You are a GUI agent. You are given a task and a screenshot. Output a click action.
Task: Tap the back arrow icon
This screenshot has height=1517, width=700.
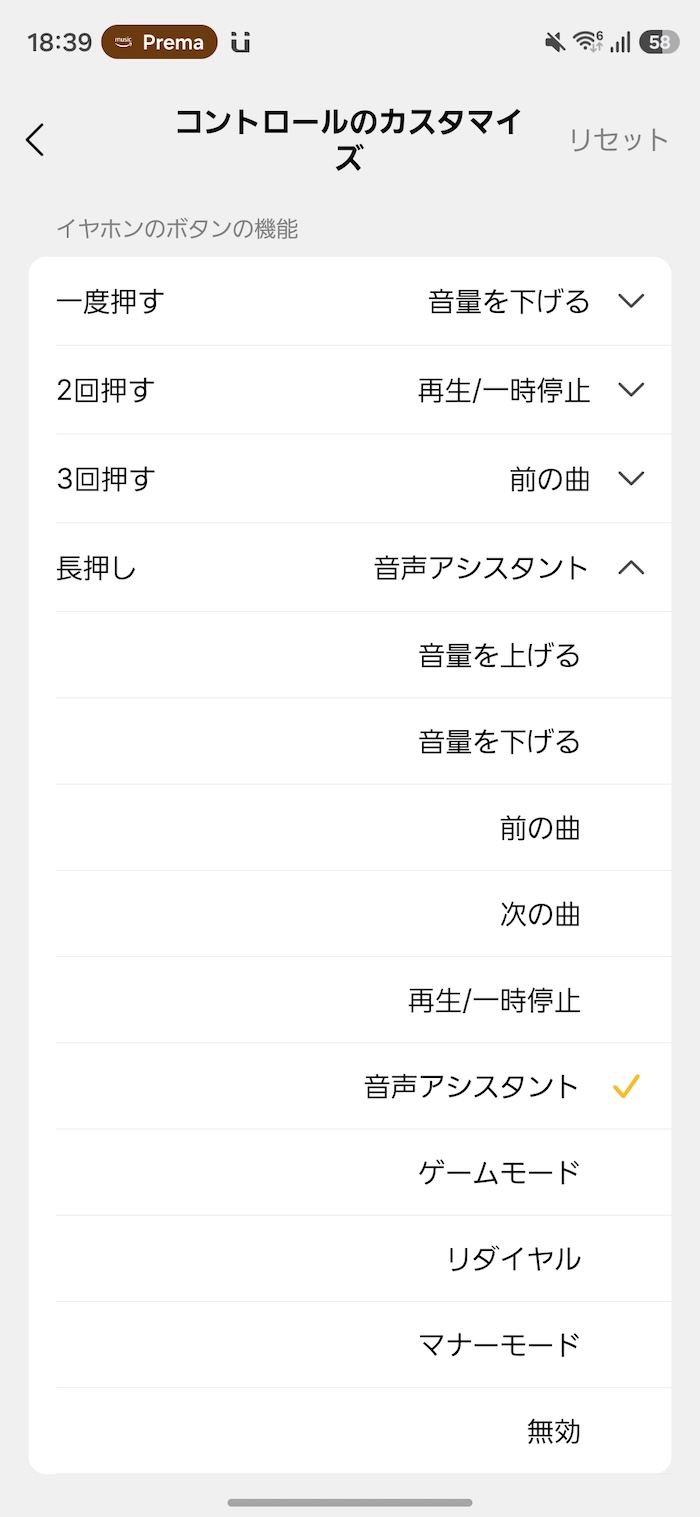pos(36,139)
